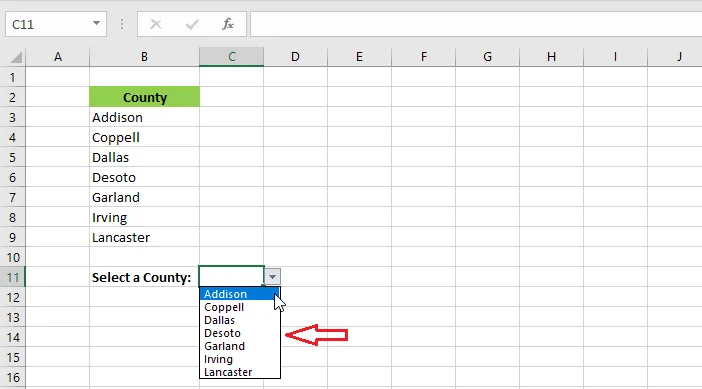Select cell B3 containing Addison

144,117
